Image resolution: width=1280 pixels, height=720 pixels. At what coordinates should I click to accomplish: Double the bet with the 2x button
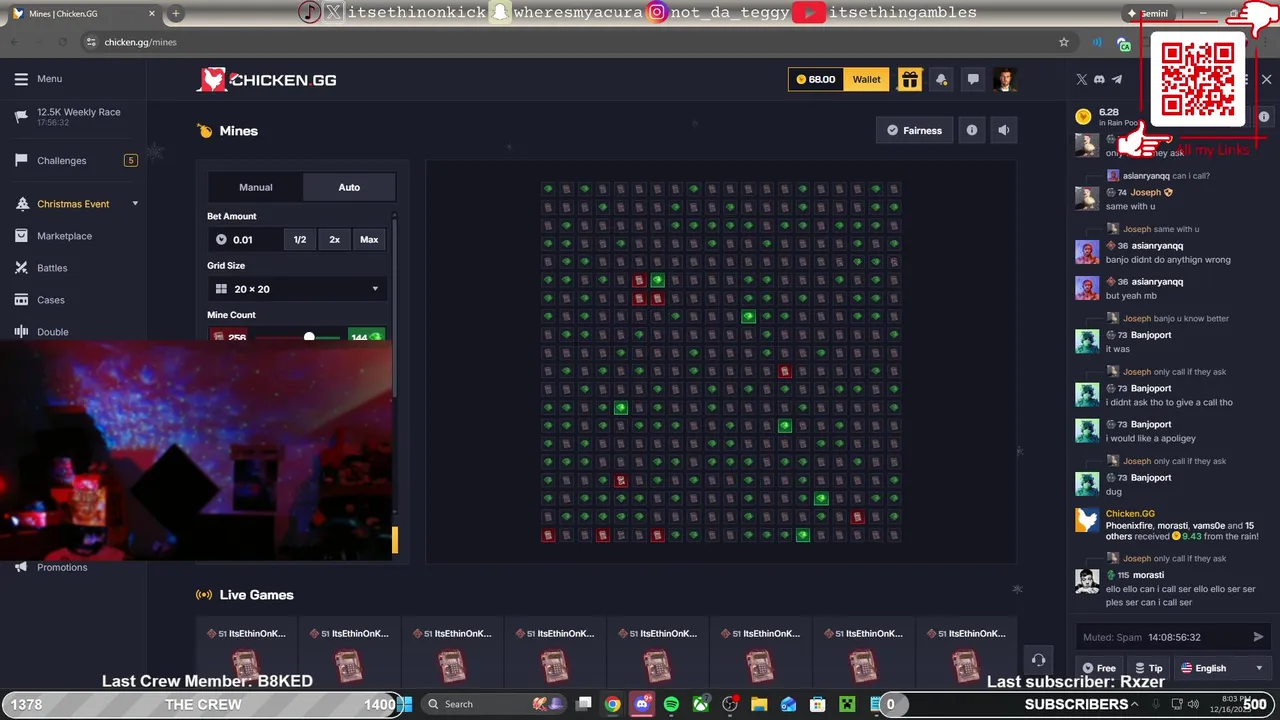[334, 240]
